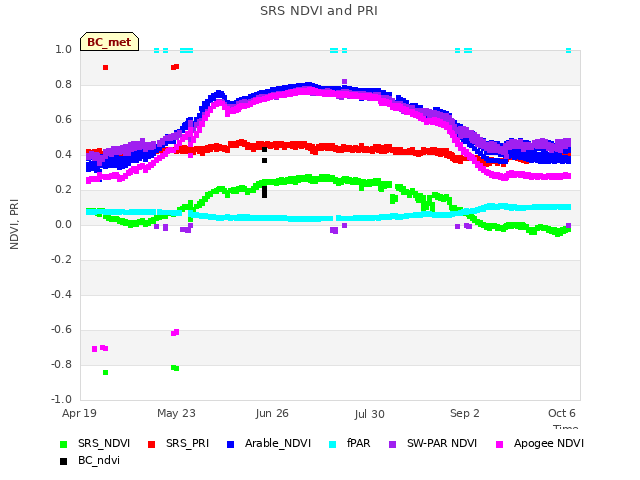This screenshot has height=480, width=640.
Task: Click the Jun 26 x-axis tick label
Action: [272, 413]
